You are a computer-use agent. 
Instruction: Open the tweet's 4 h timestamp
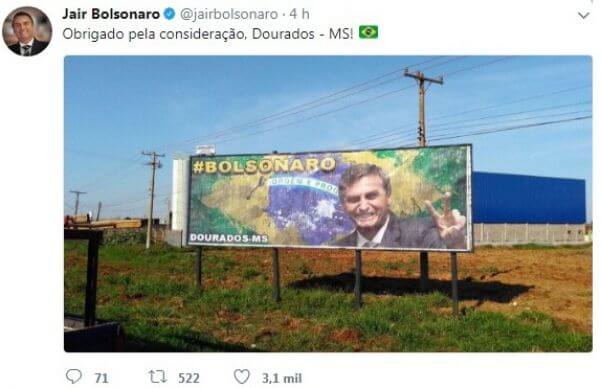point(299,14)
